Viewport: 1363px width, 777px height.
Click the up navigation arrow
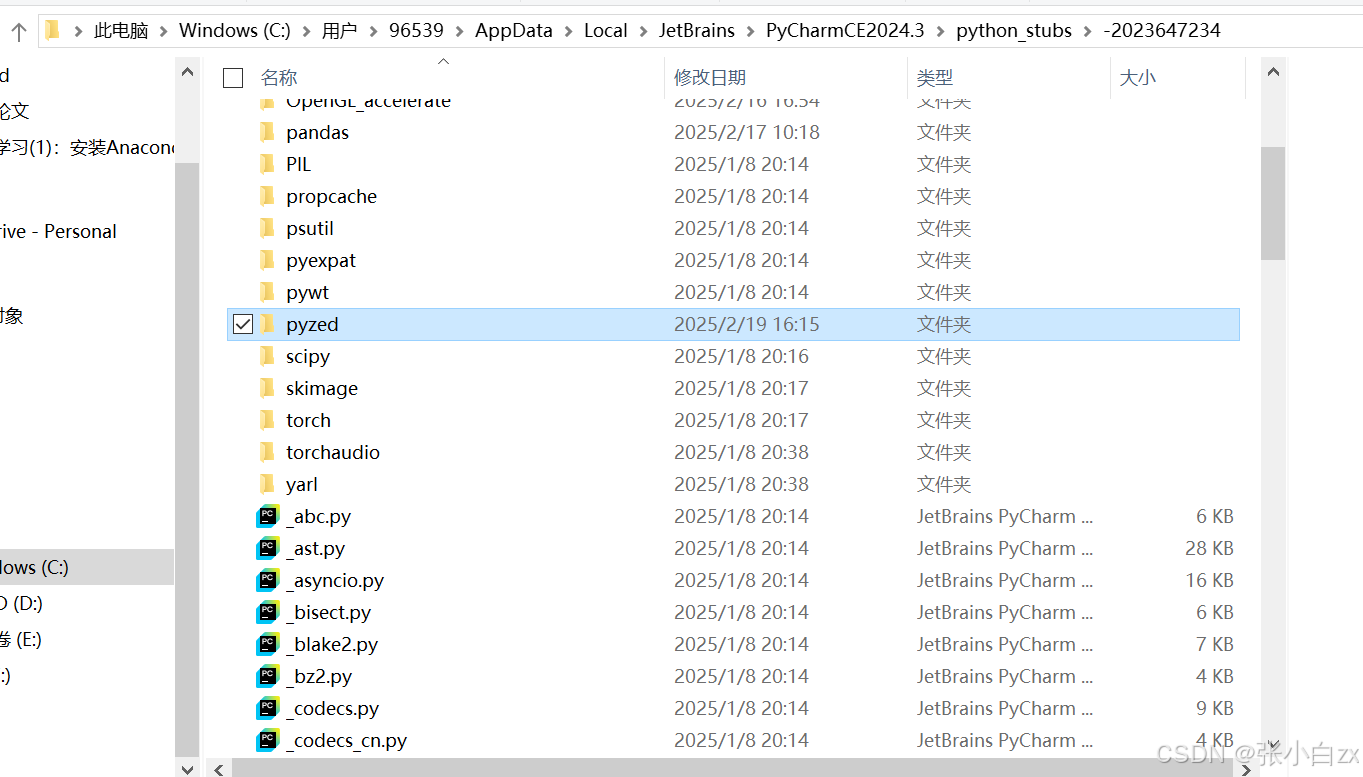(x=18, y=30)
